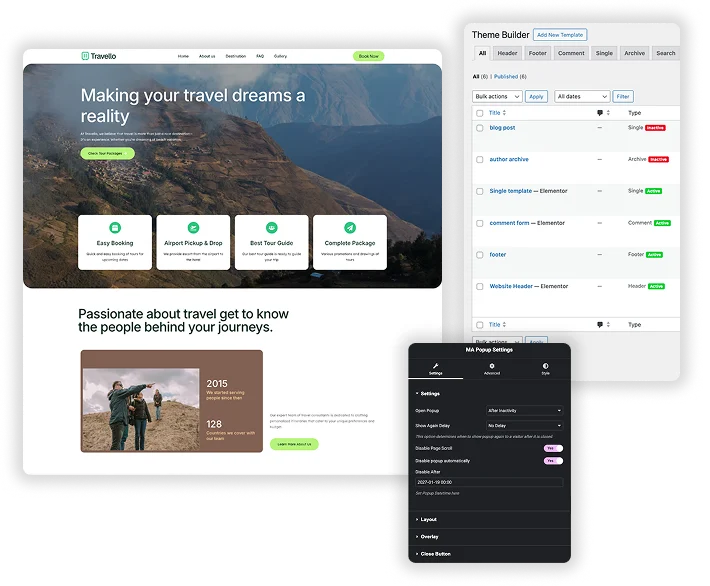Check the blog post row checkbox

480,128
